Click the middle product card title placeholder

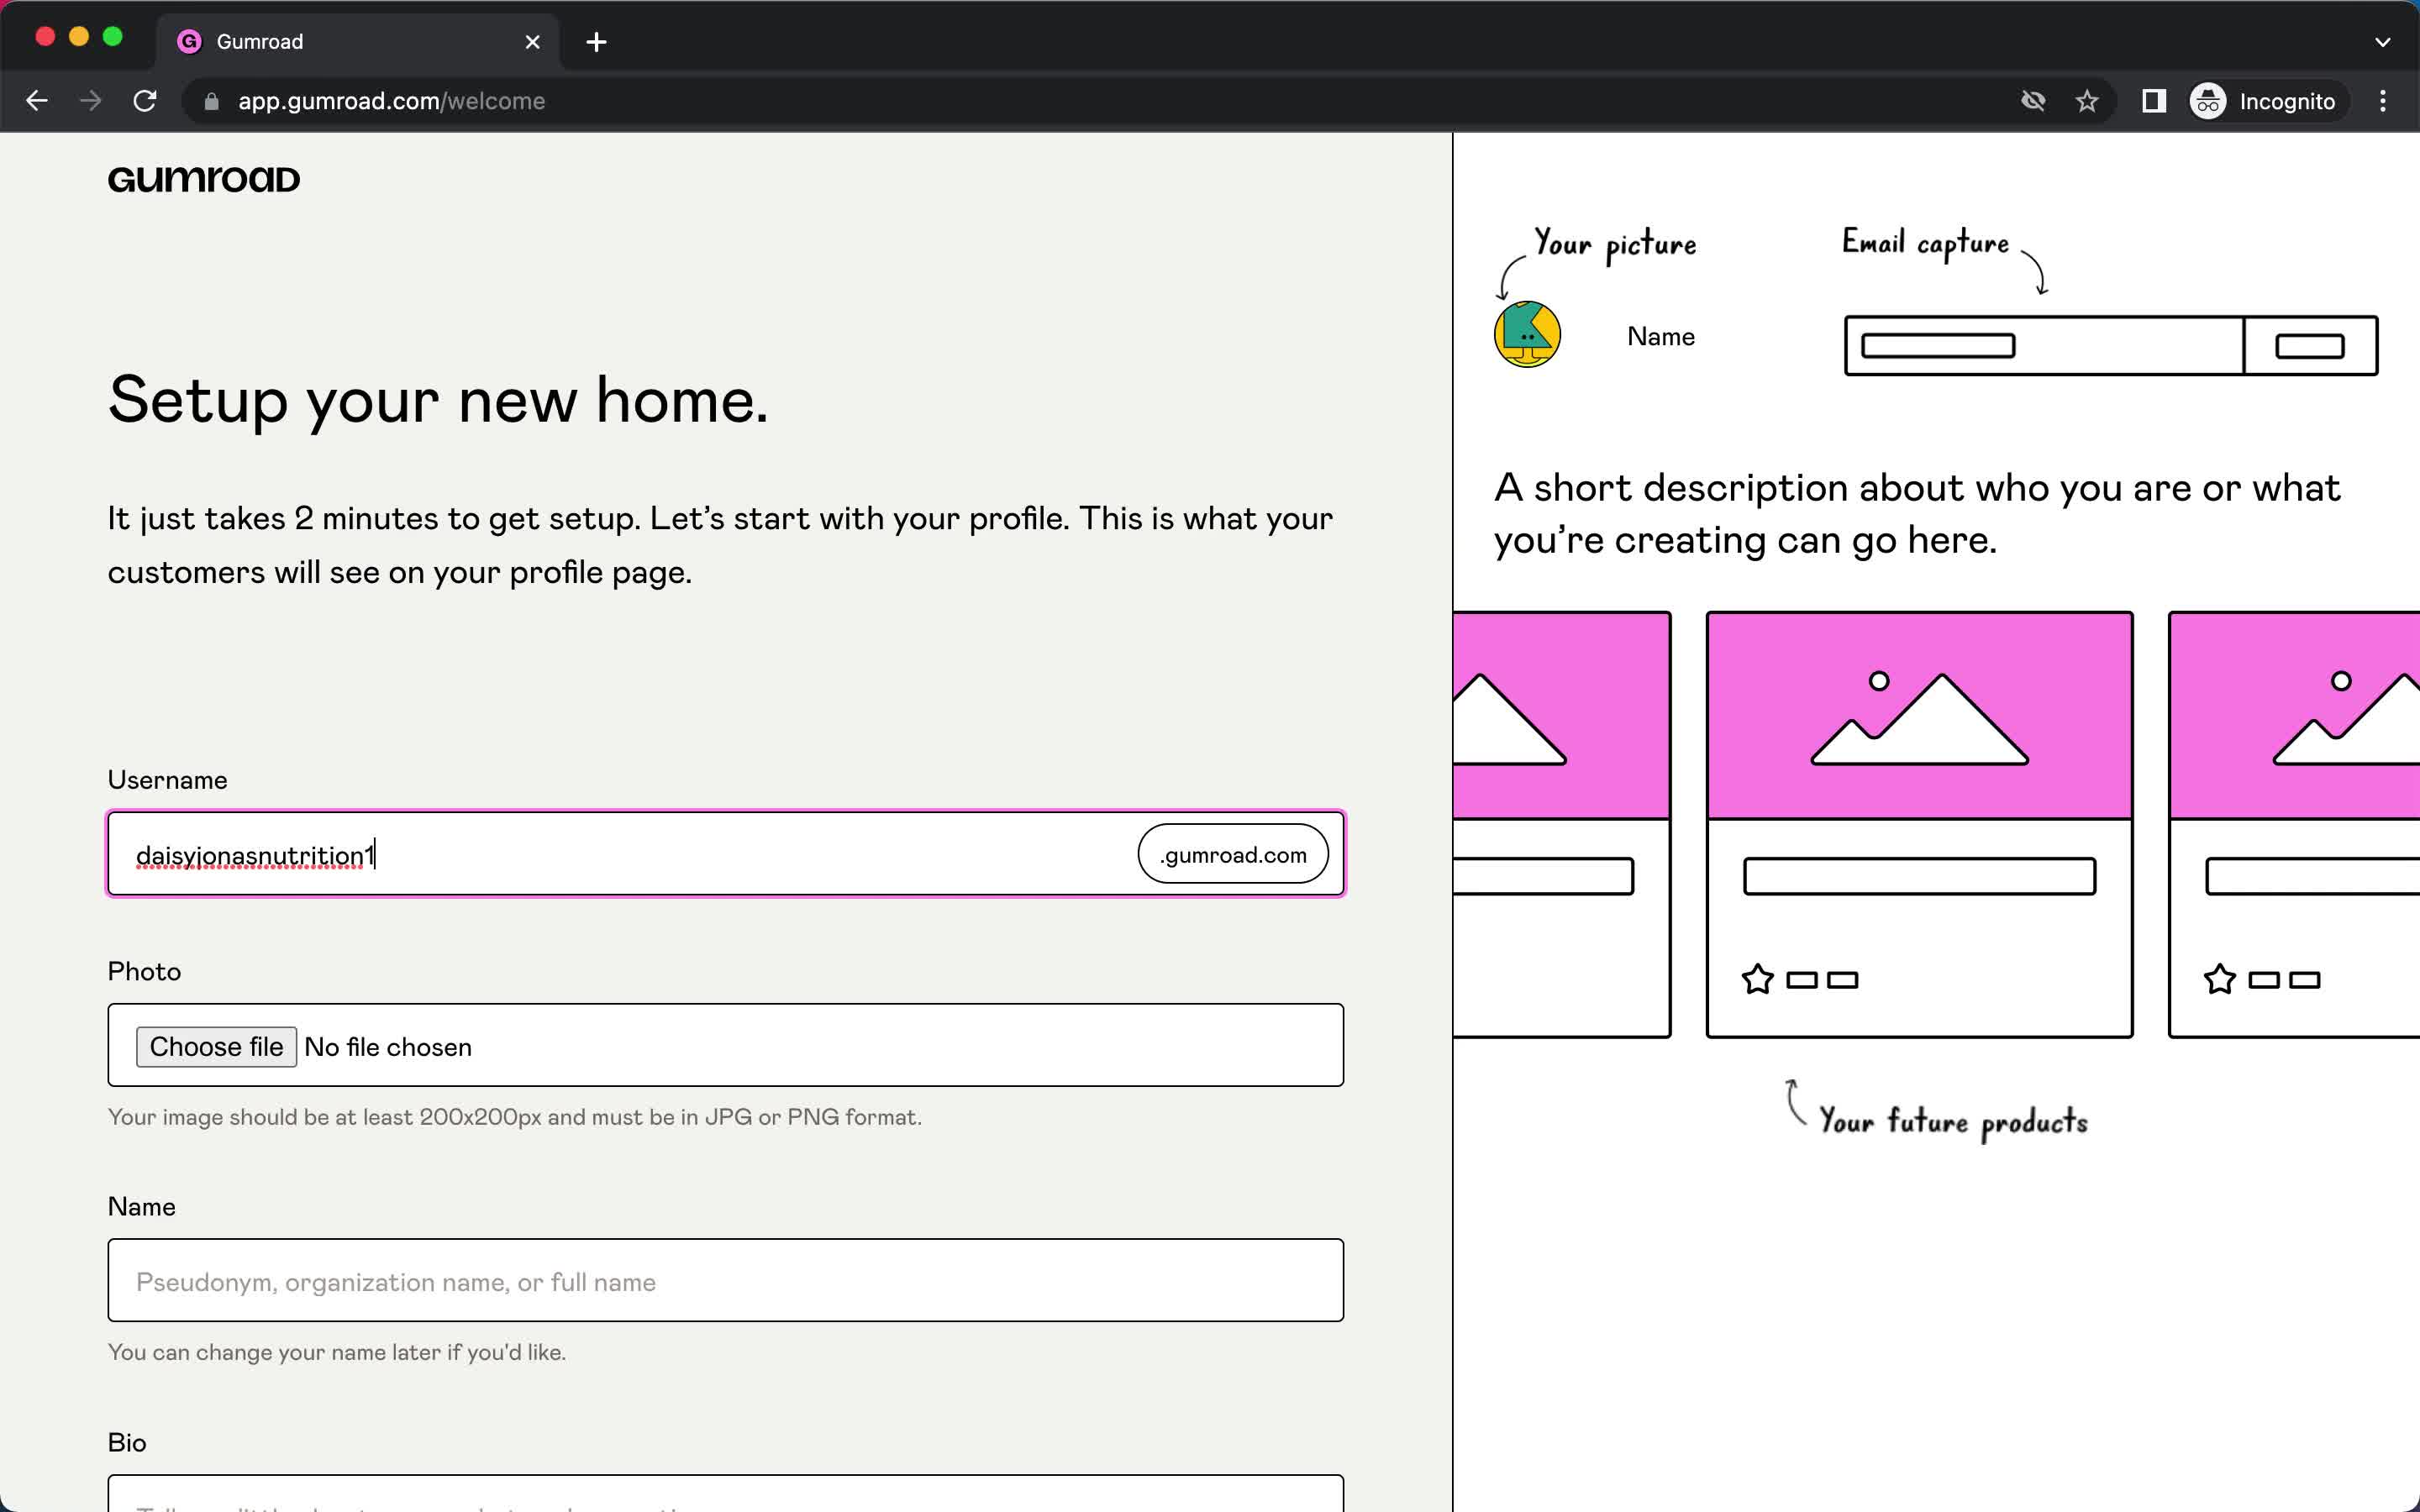tap(1919, 876)
